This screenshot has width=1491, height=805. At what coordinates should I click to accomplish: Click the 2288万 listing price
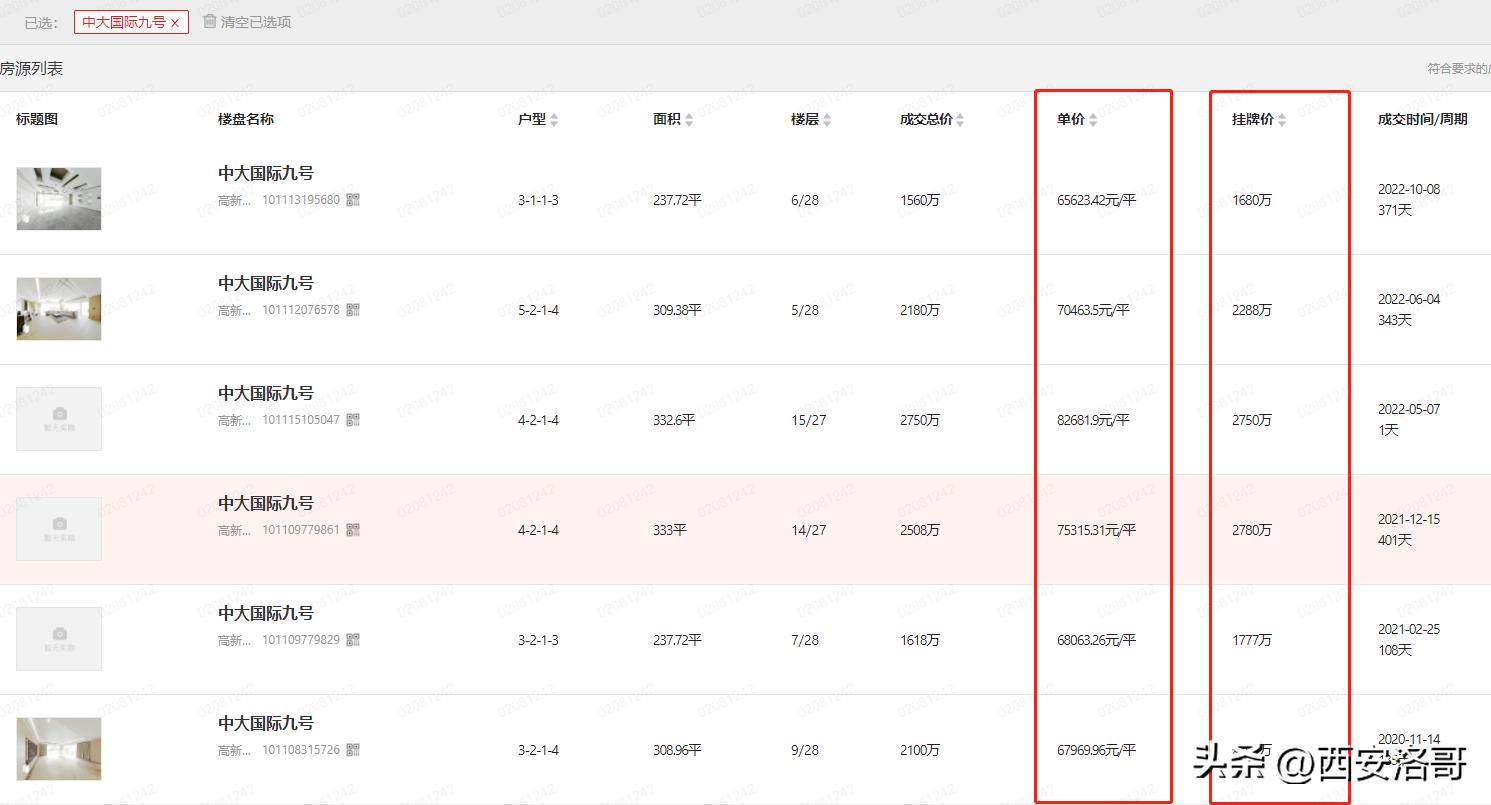tap(1252, 310)
